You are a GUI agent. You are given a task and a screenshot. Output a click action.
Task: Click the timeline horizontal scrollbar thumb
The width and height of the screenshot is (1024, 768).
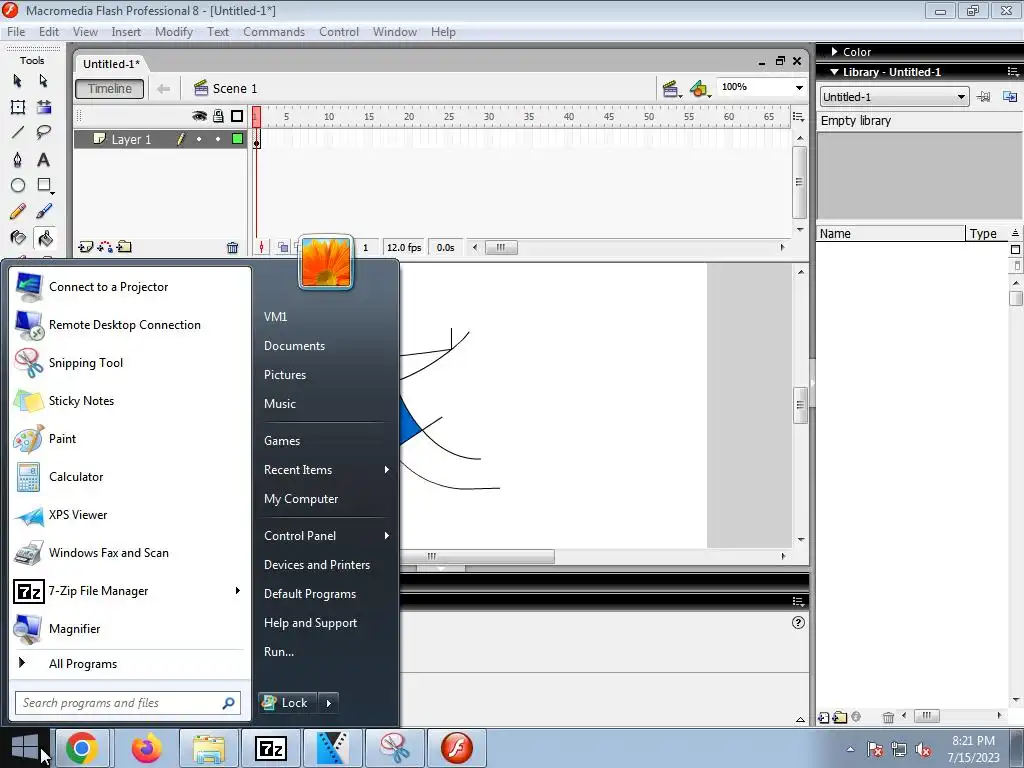(501, 248)
